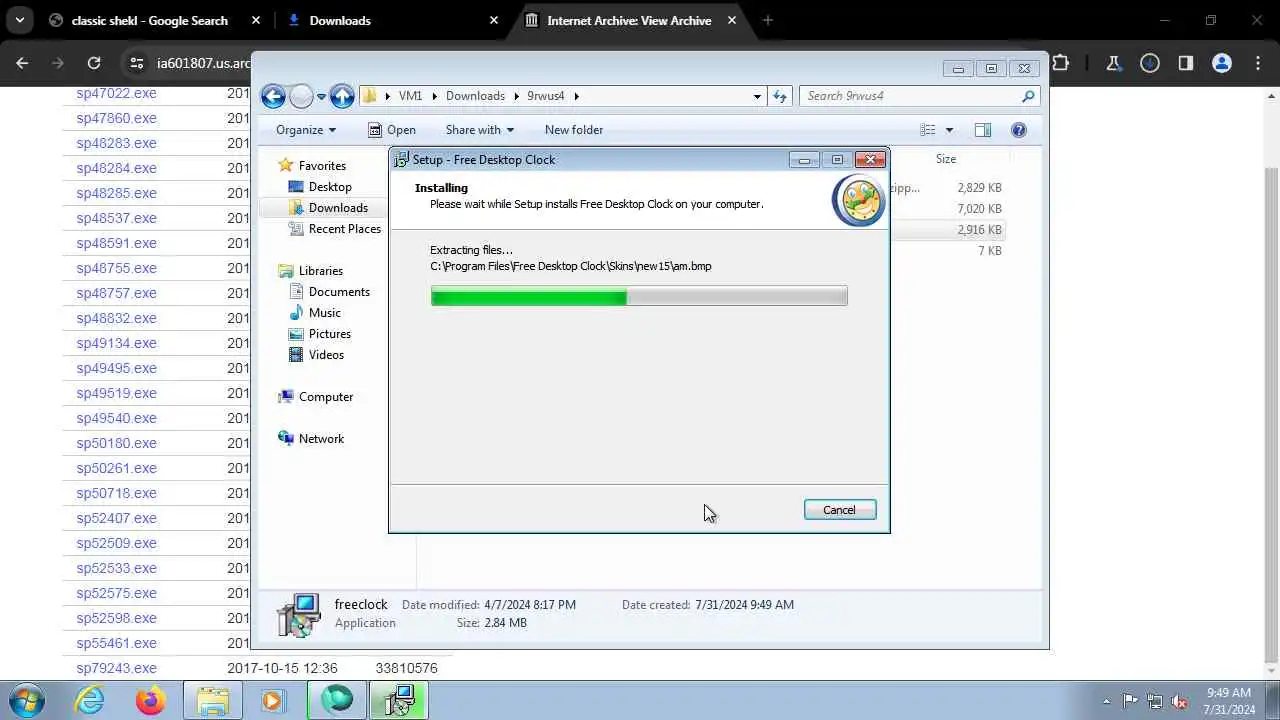Open the Organize menu
Viewport: 1280px width, 720px height.
[306, 130]
